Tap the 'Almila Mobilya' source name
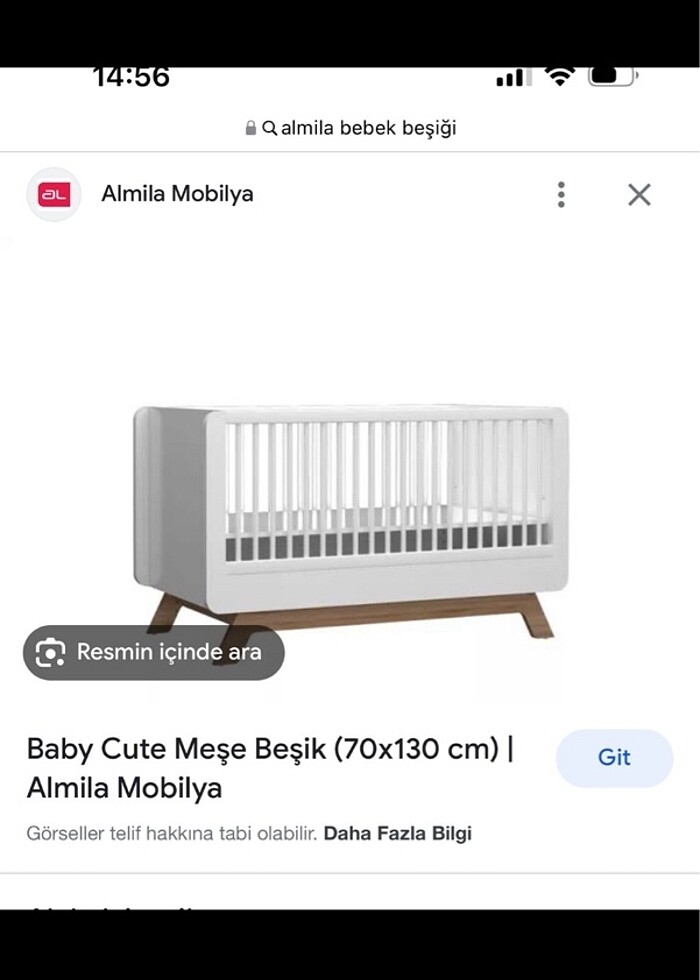700x980 pixels. tap(178, 194)
